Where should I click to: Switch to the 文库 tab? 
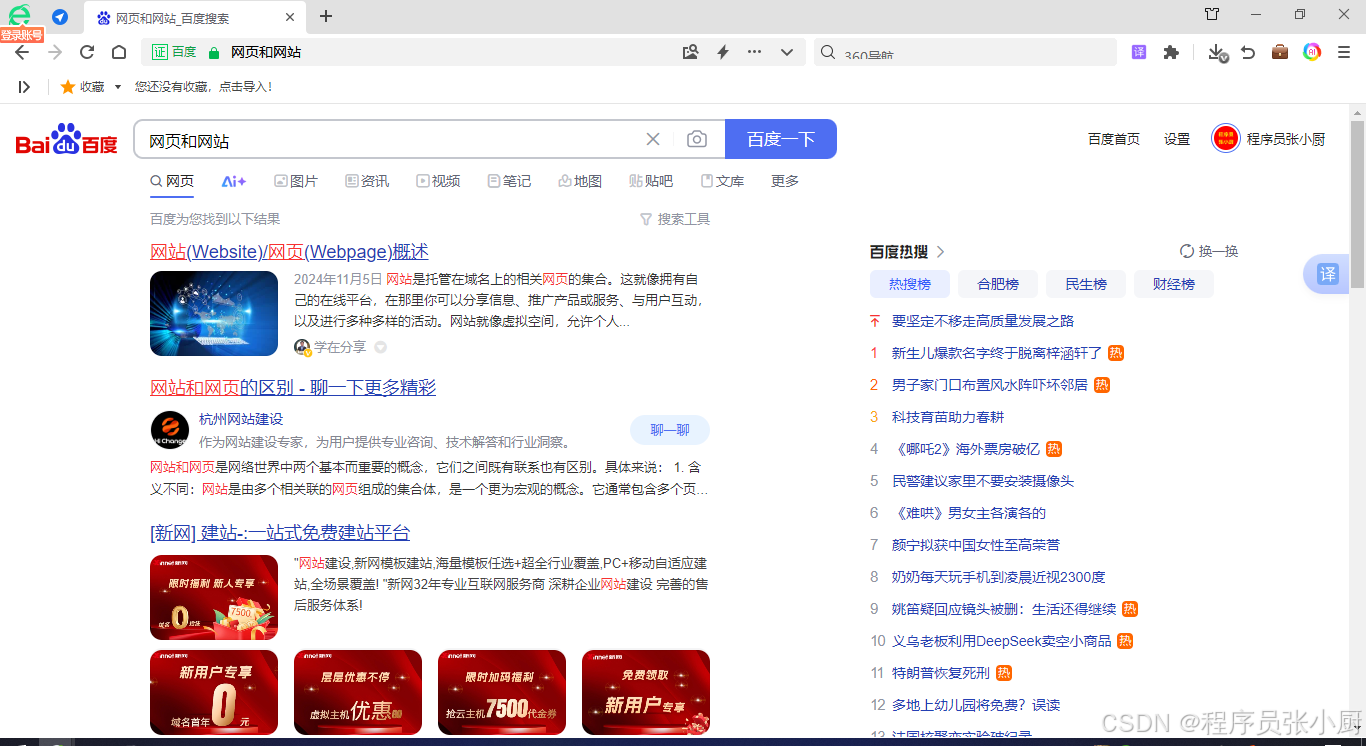click(x=722, y=181)
